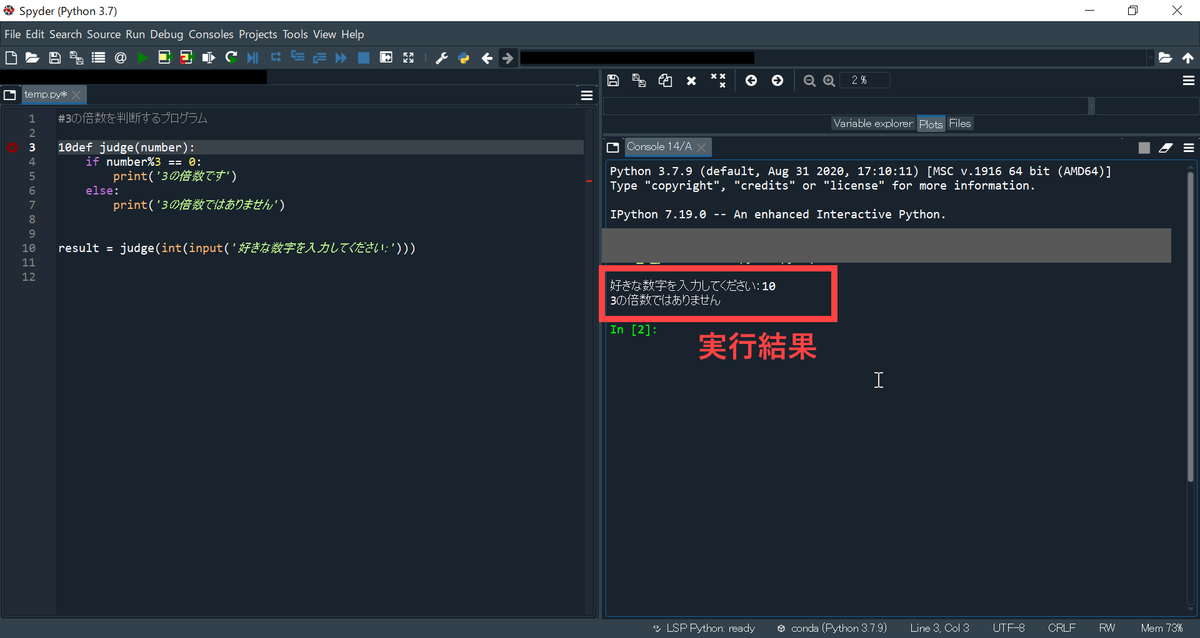Open the File menu

(x=12, y=34)
